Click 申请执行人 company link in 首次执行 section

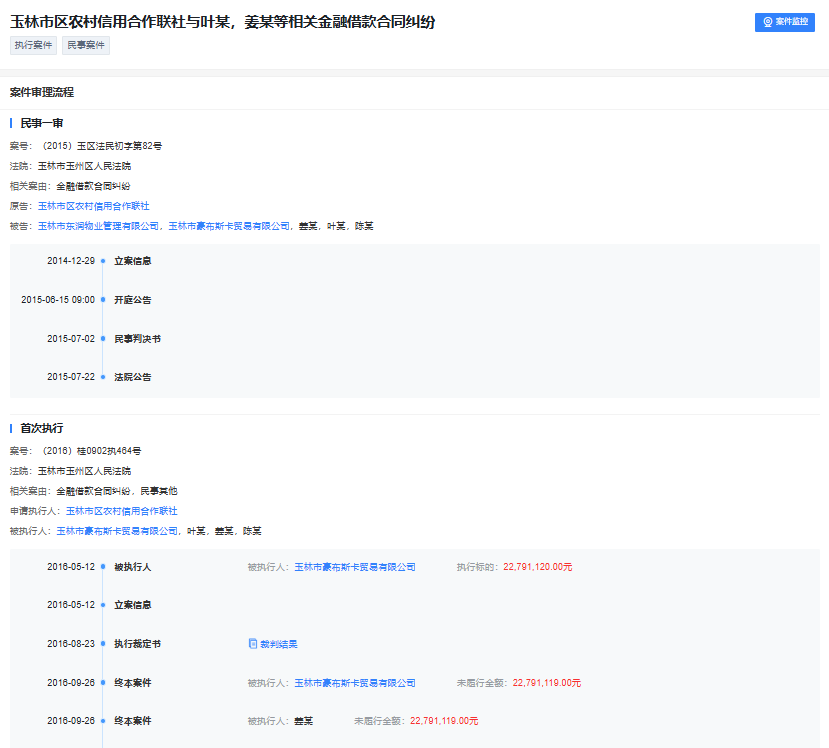coord(118,511)
